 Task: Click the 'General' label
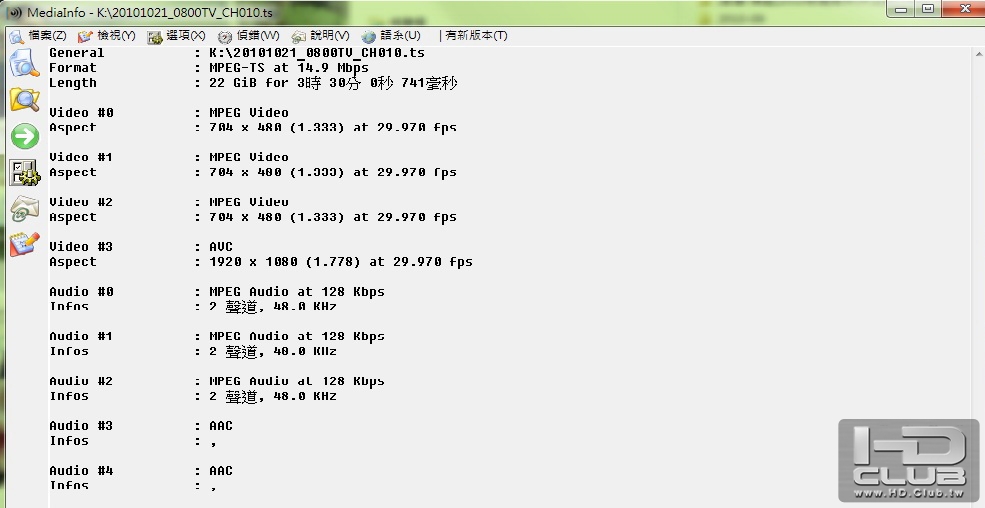pyautogui.click(x=77, y=53)
